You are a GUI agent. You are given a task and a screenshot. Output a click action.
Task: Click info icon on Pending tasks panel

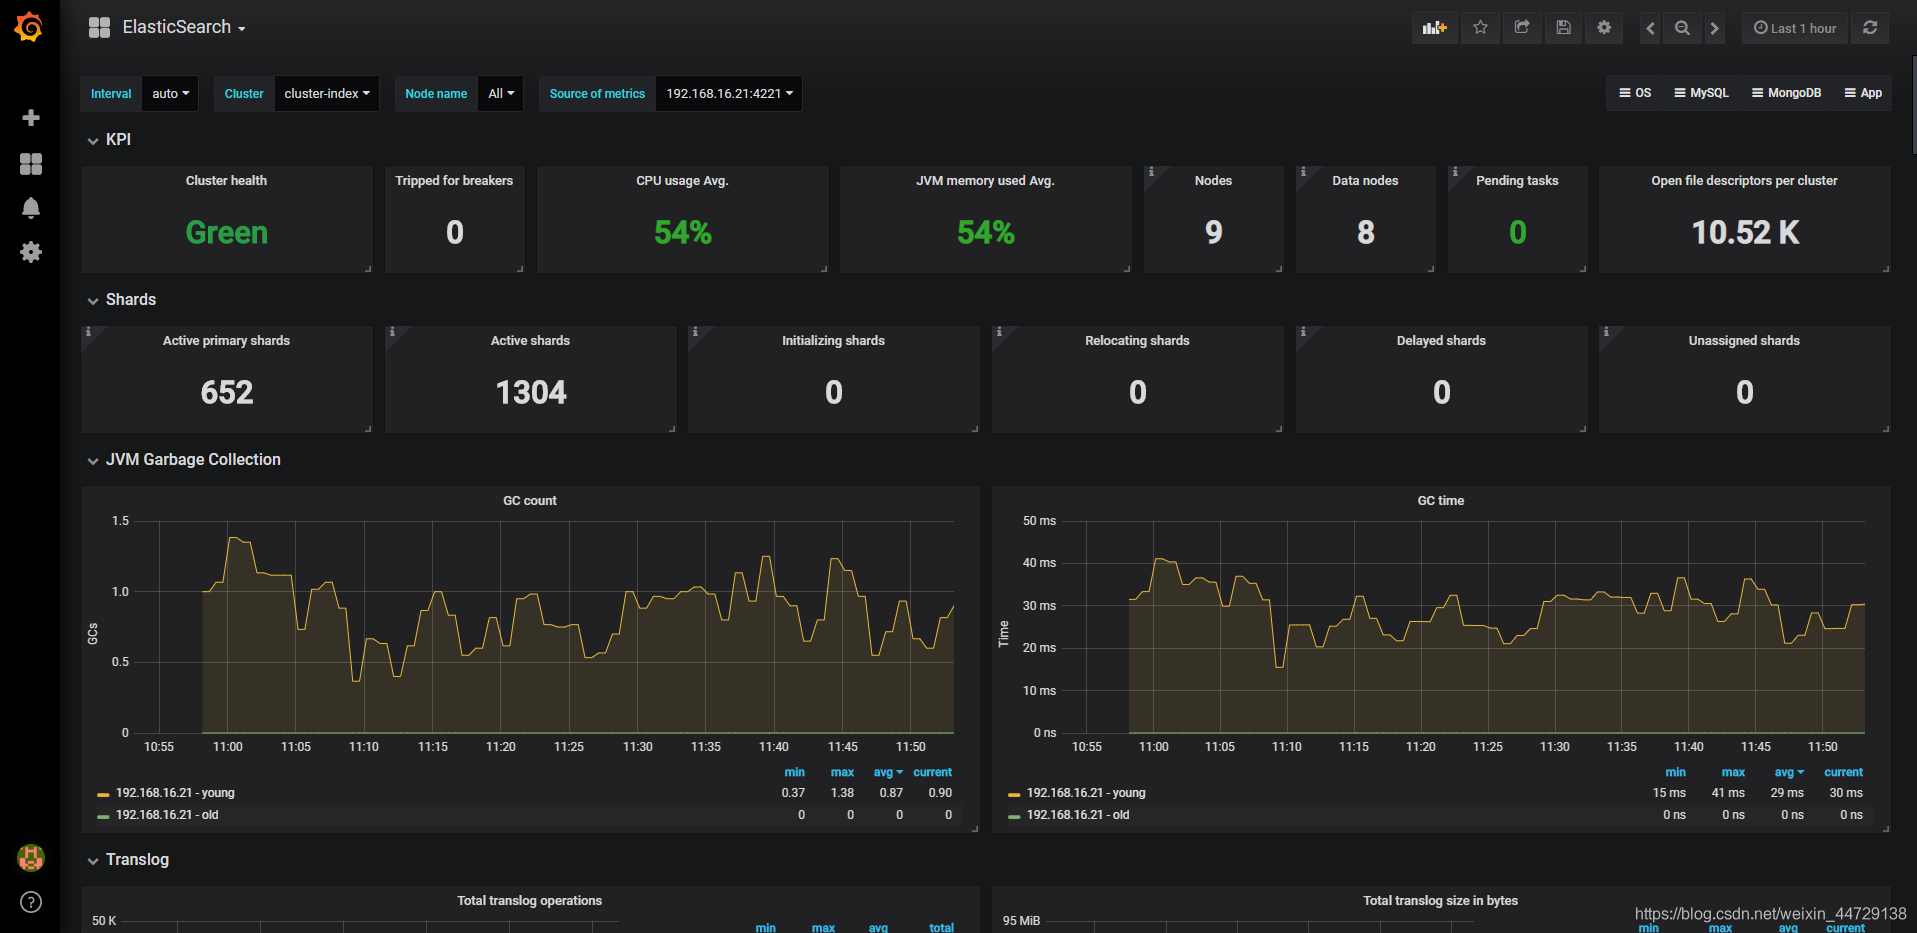[1455, 172]
